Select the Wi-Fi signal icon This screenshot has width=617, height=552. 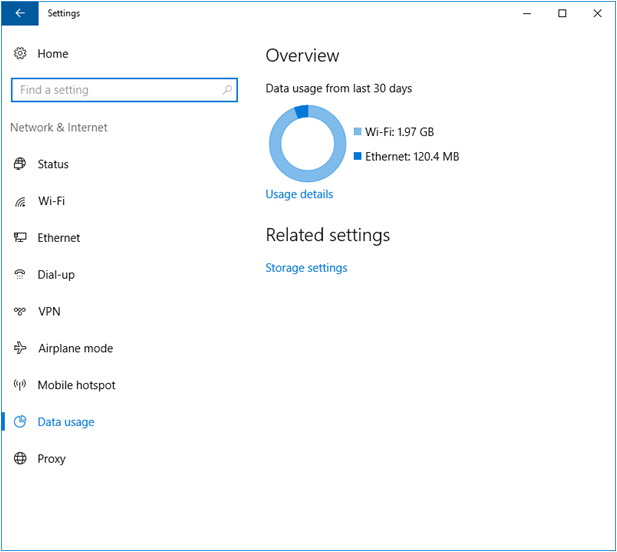click(x=20, y=202)
